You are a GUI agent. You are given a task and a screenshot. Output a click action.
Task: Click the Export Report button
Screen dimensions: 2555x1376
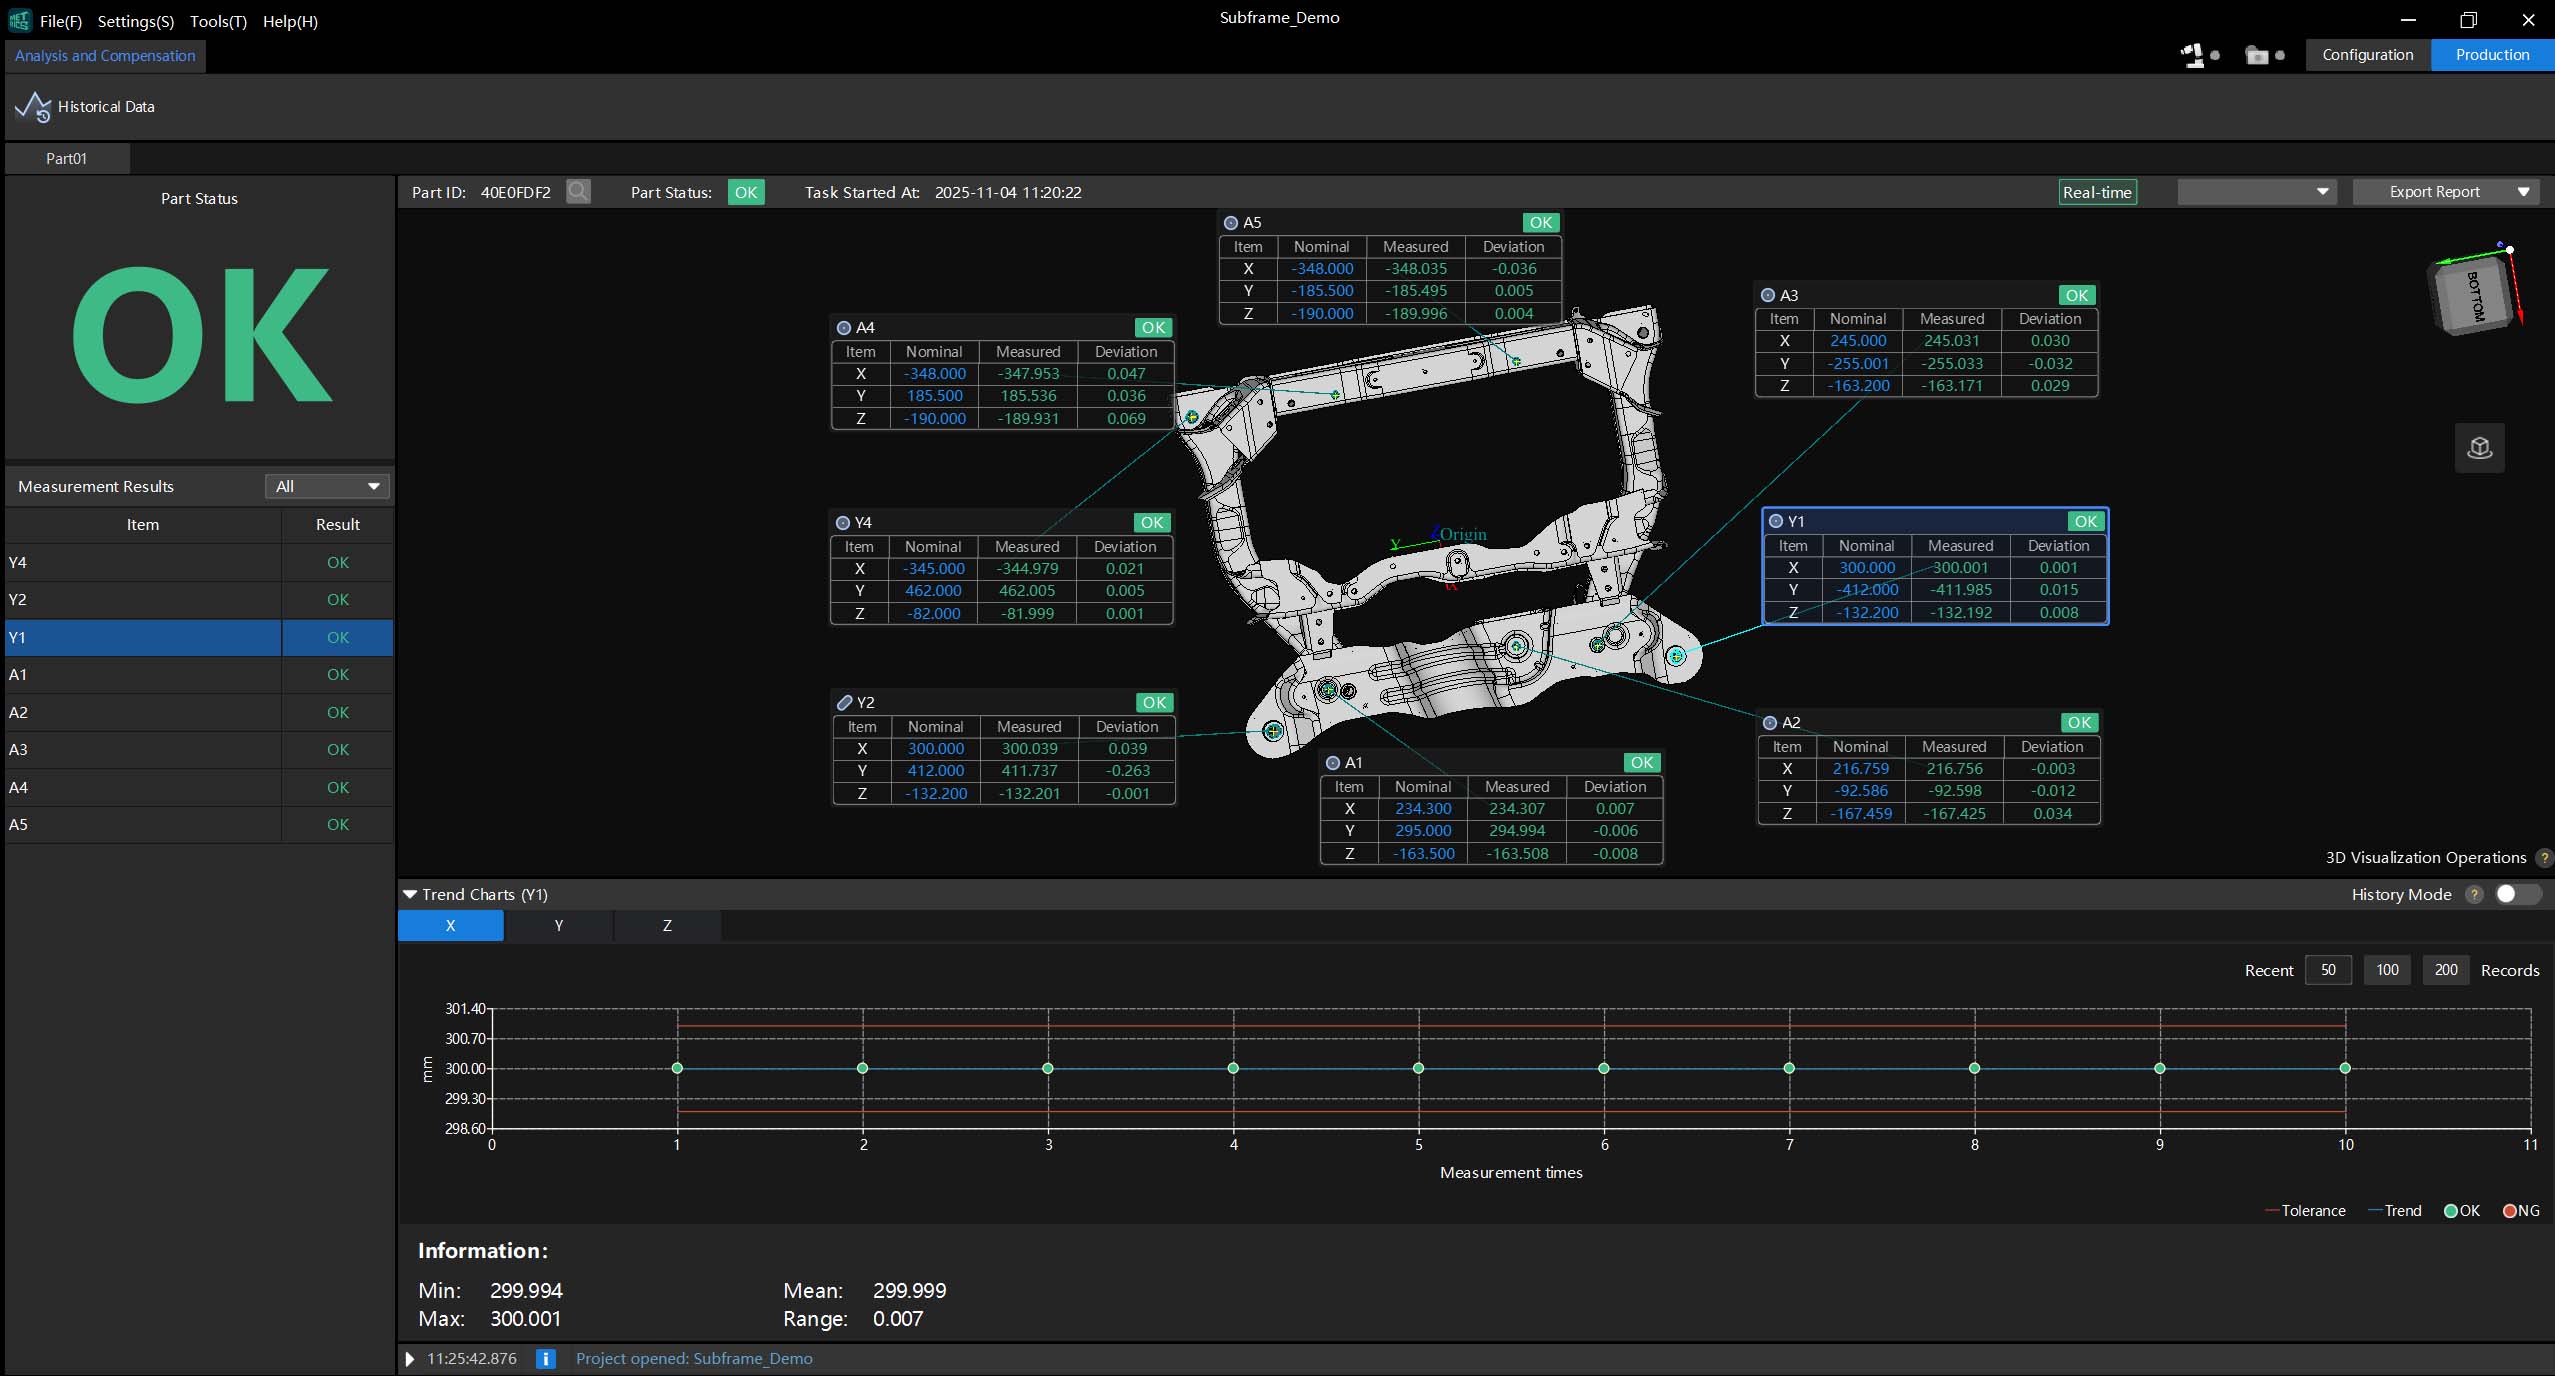[2436, 191]
